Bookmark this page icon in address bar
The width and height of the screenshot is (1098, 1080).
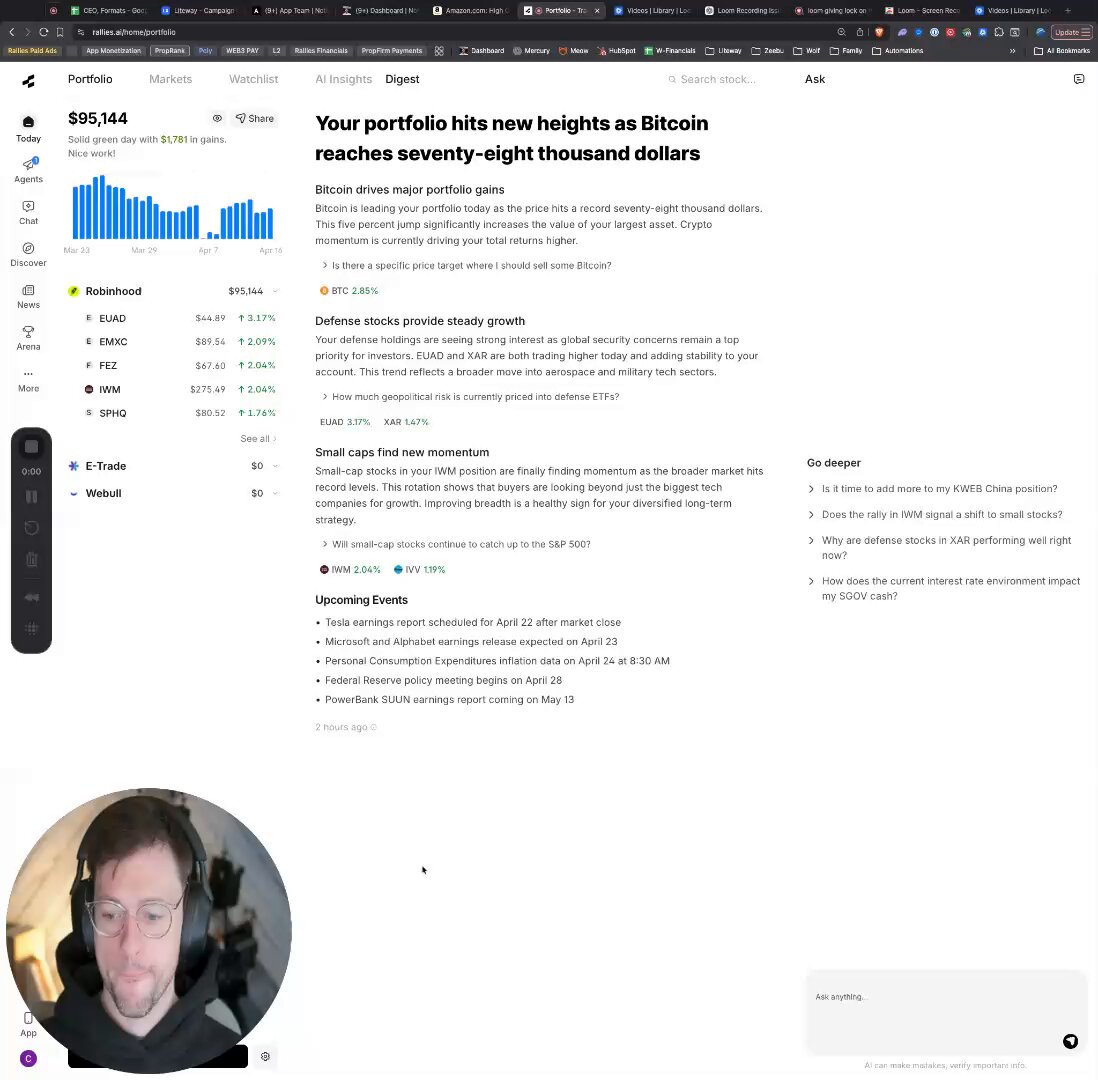(60, 32)
